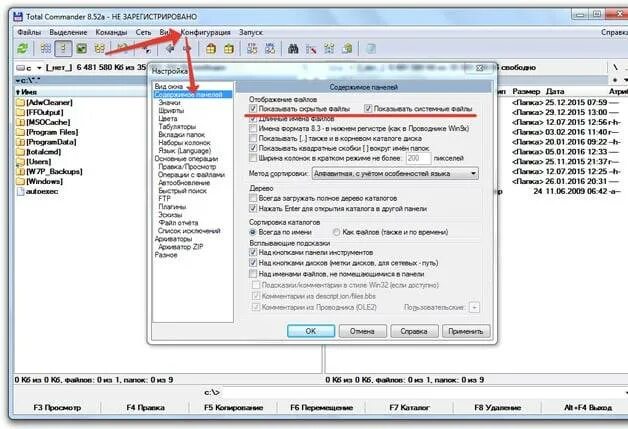Click folder icon next to Program Files
Viewport: 628px width, 429px height.
click(x=20, y=132)
